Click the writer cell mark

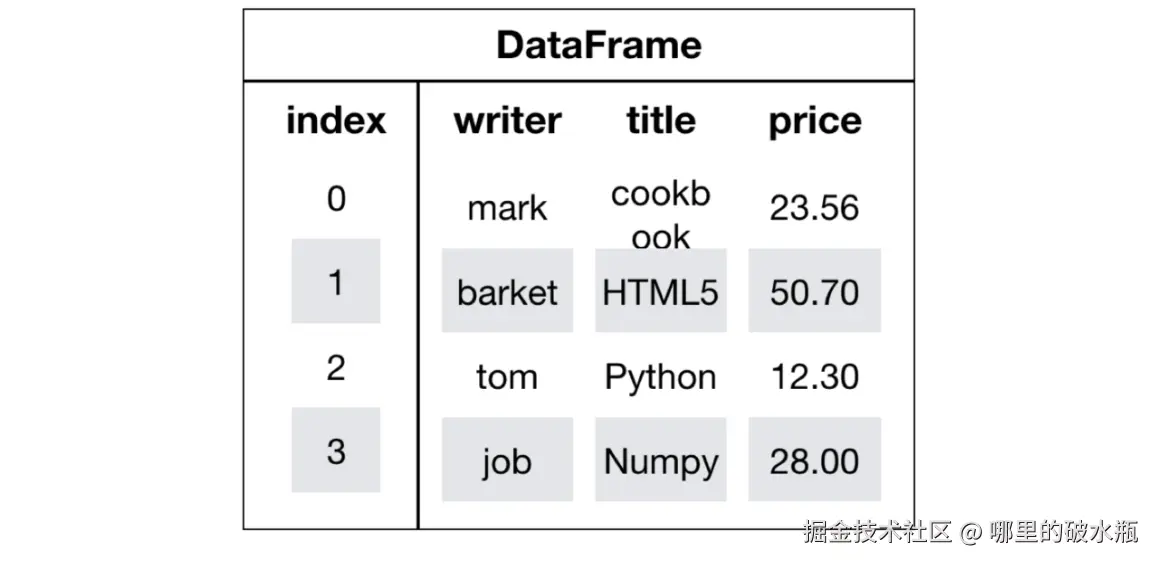(x=507, y=208)
